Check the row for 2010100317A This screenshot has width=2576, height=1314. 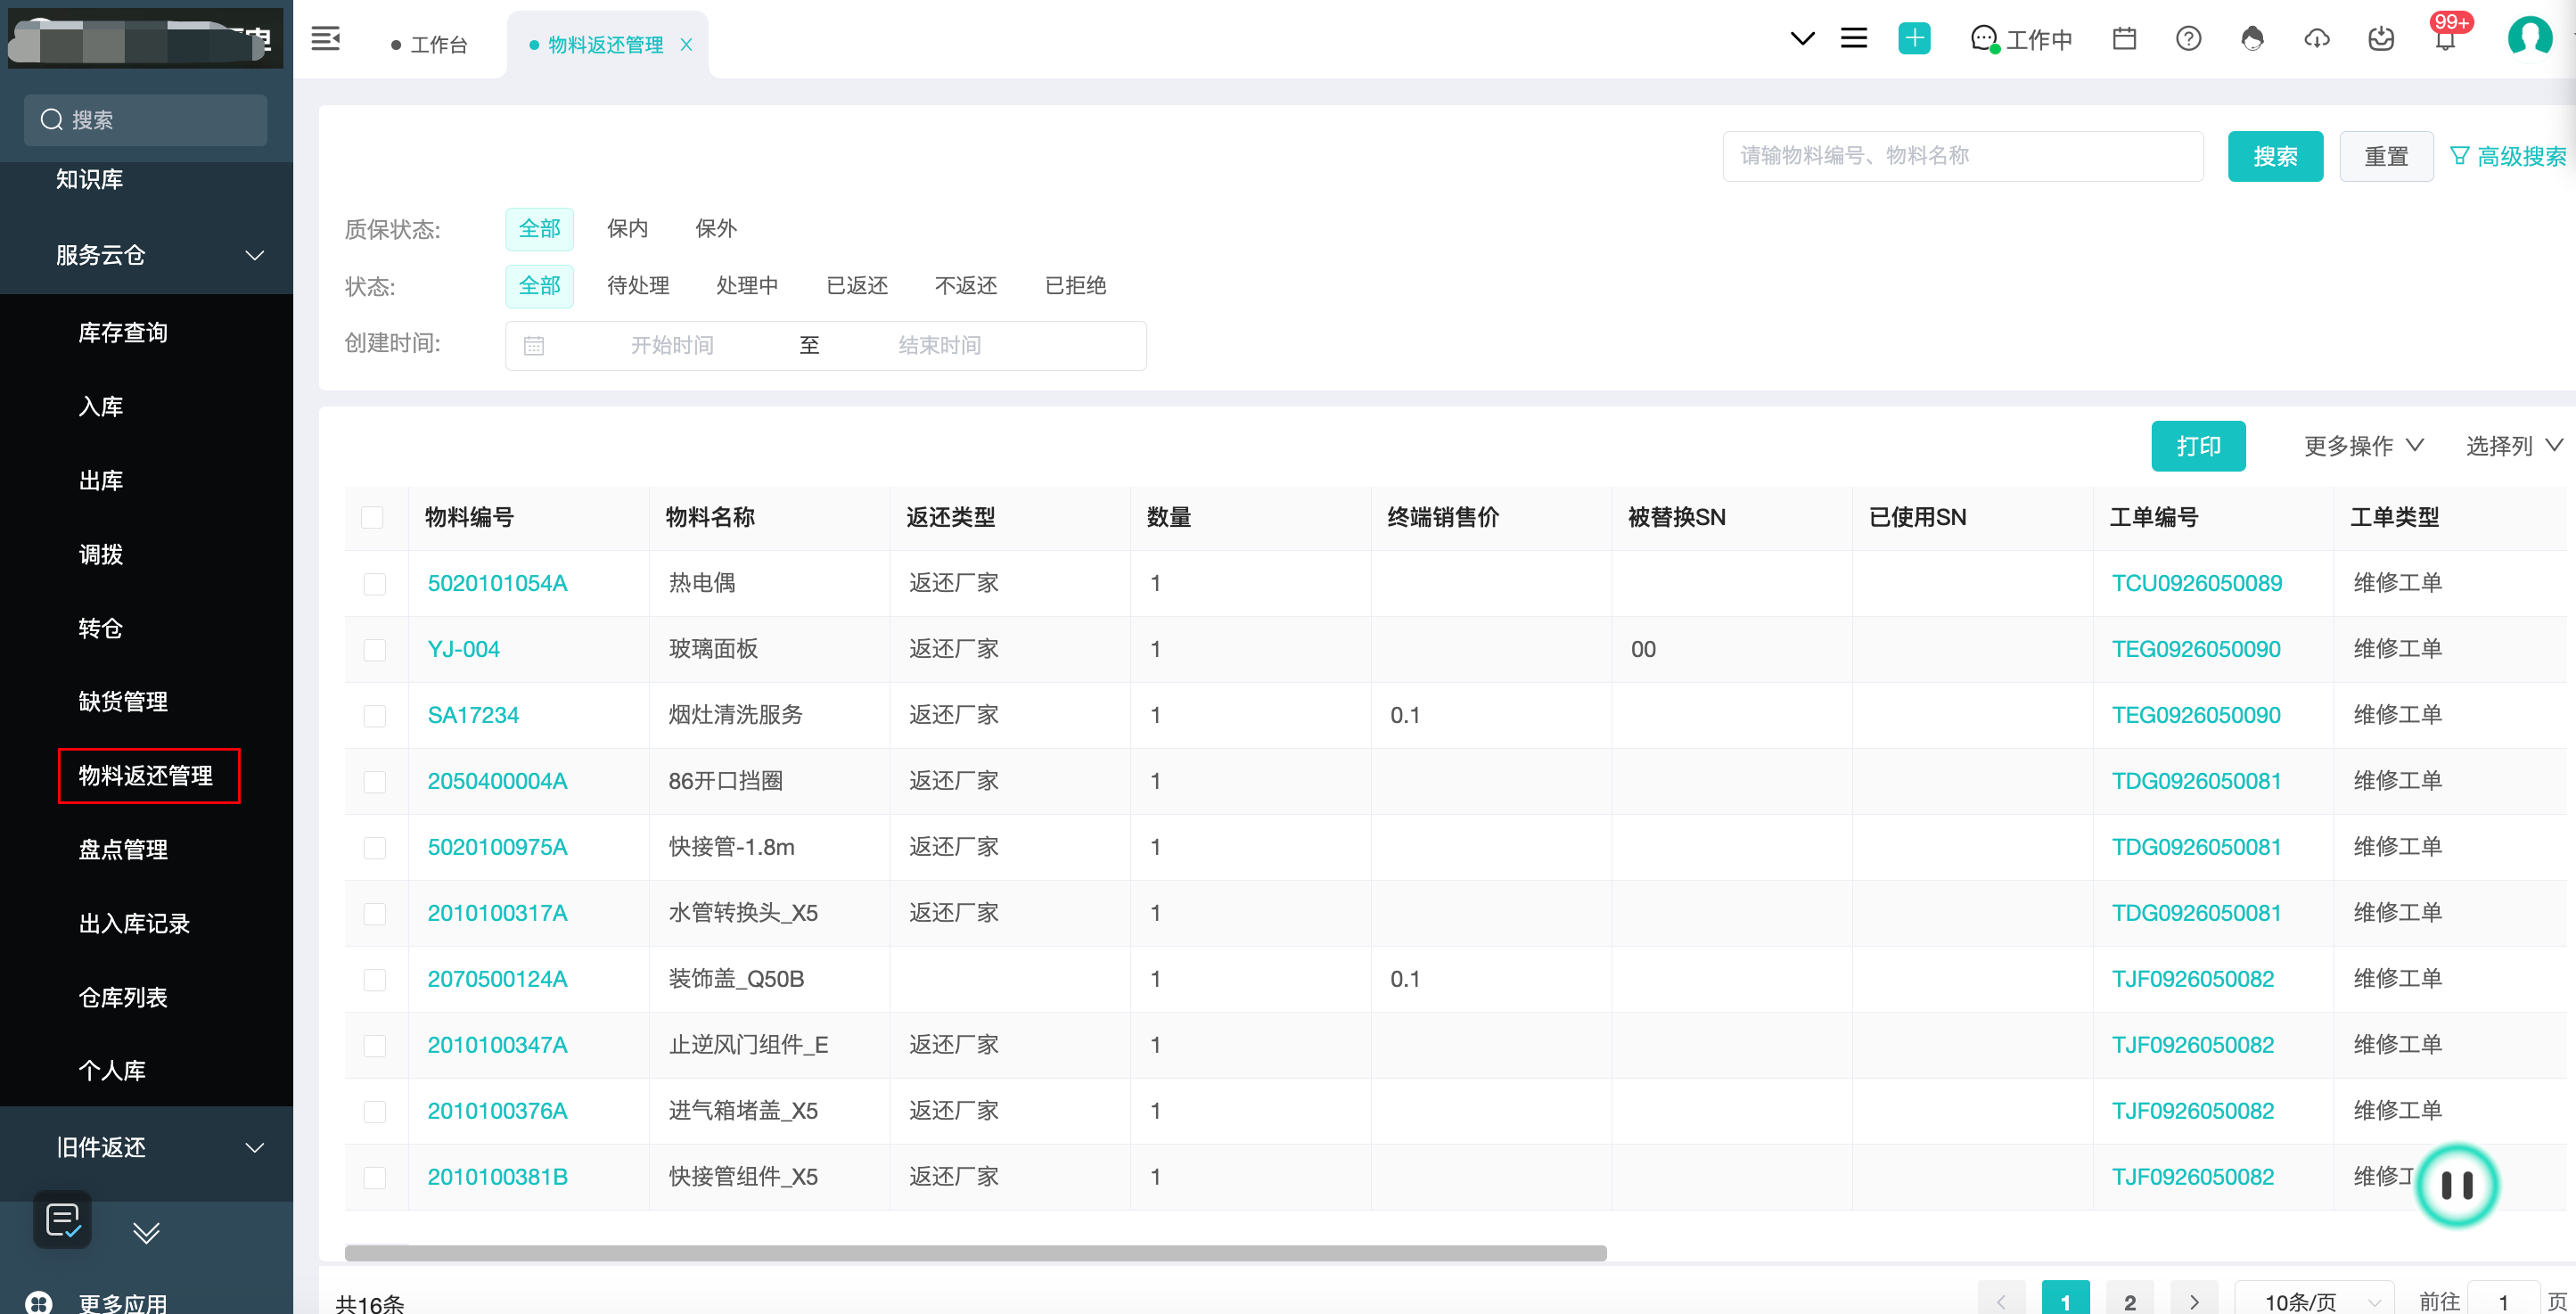[374, 914]
